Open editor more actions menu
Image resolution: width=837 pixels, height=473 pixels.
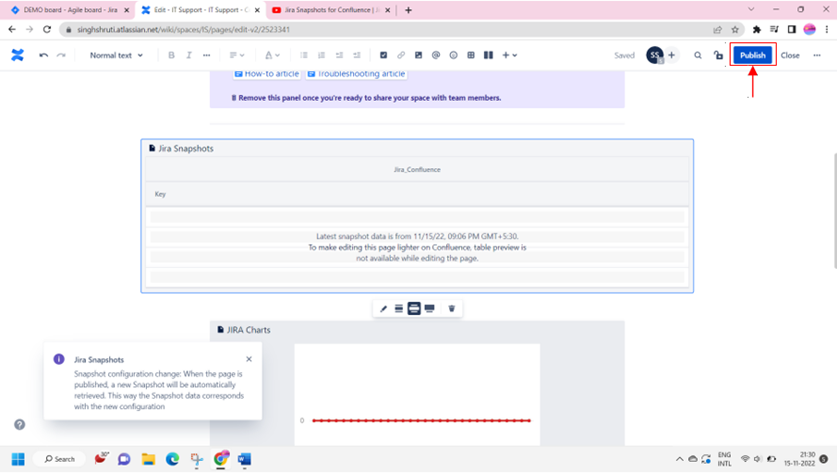coord(817,55)
